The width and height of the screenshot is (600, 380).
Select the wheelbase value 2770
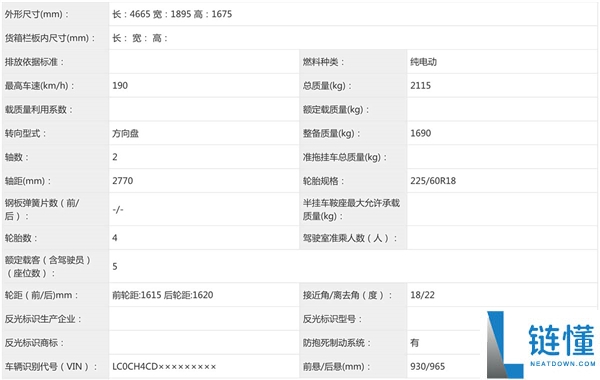point(122,181)
